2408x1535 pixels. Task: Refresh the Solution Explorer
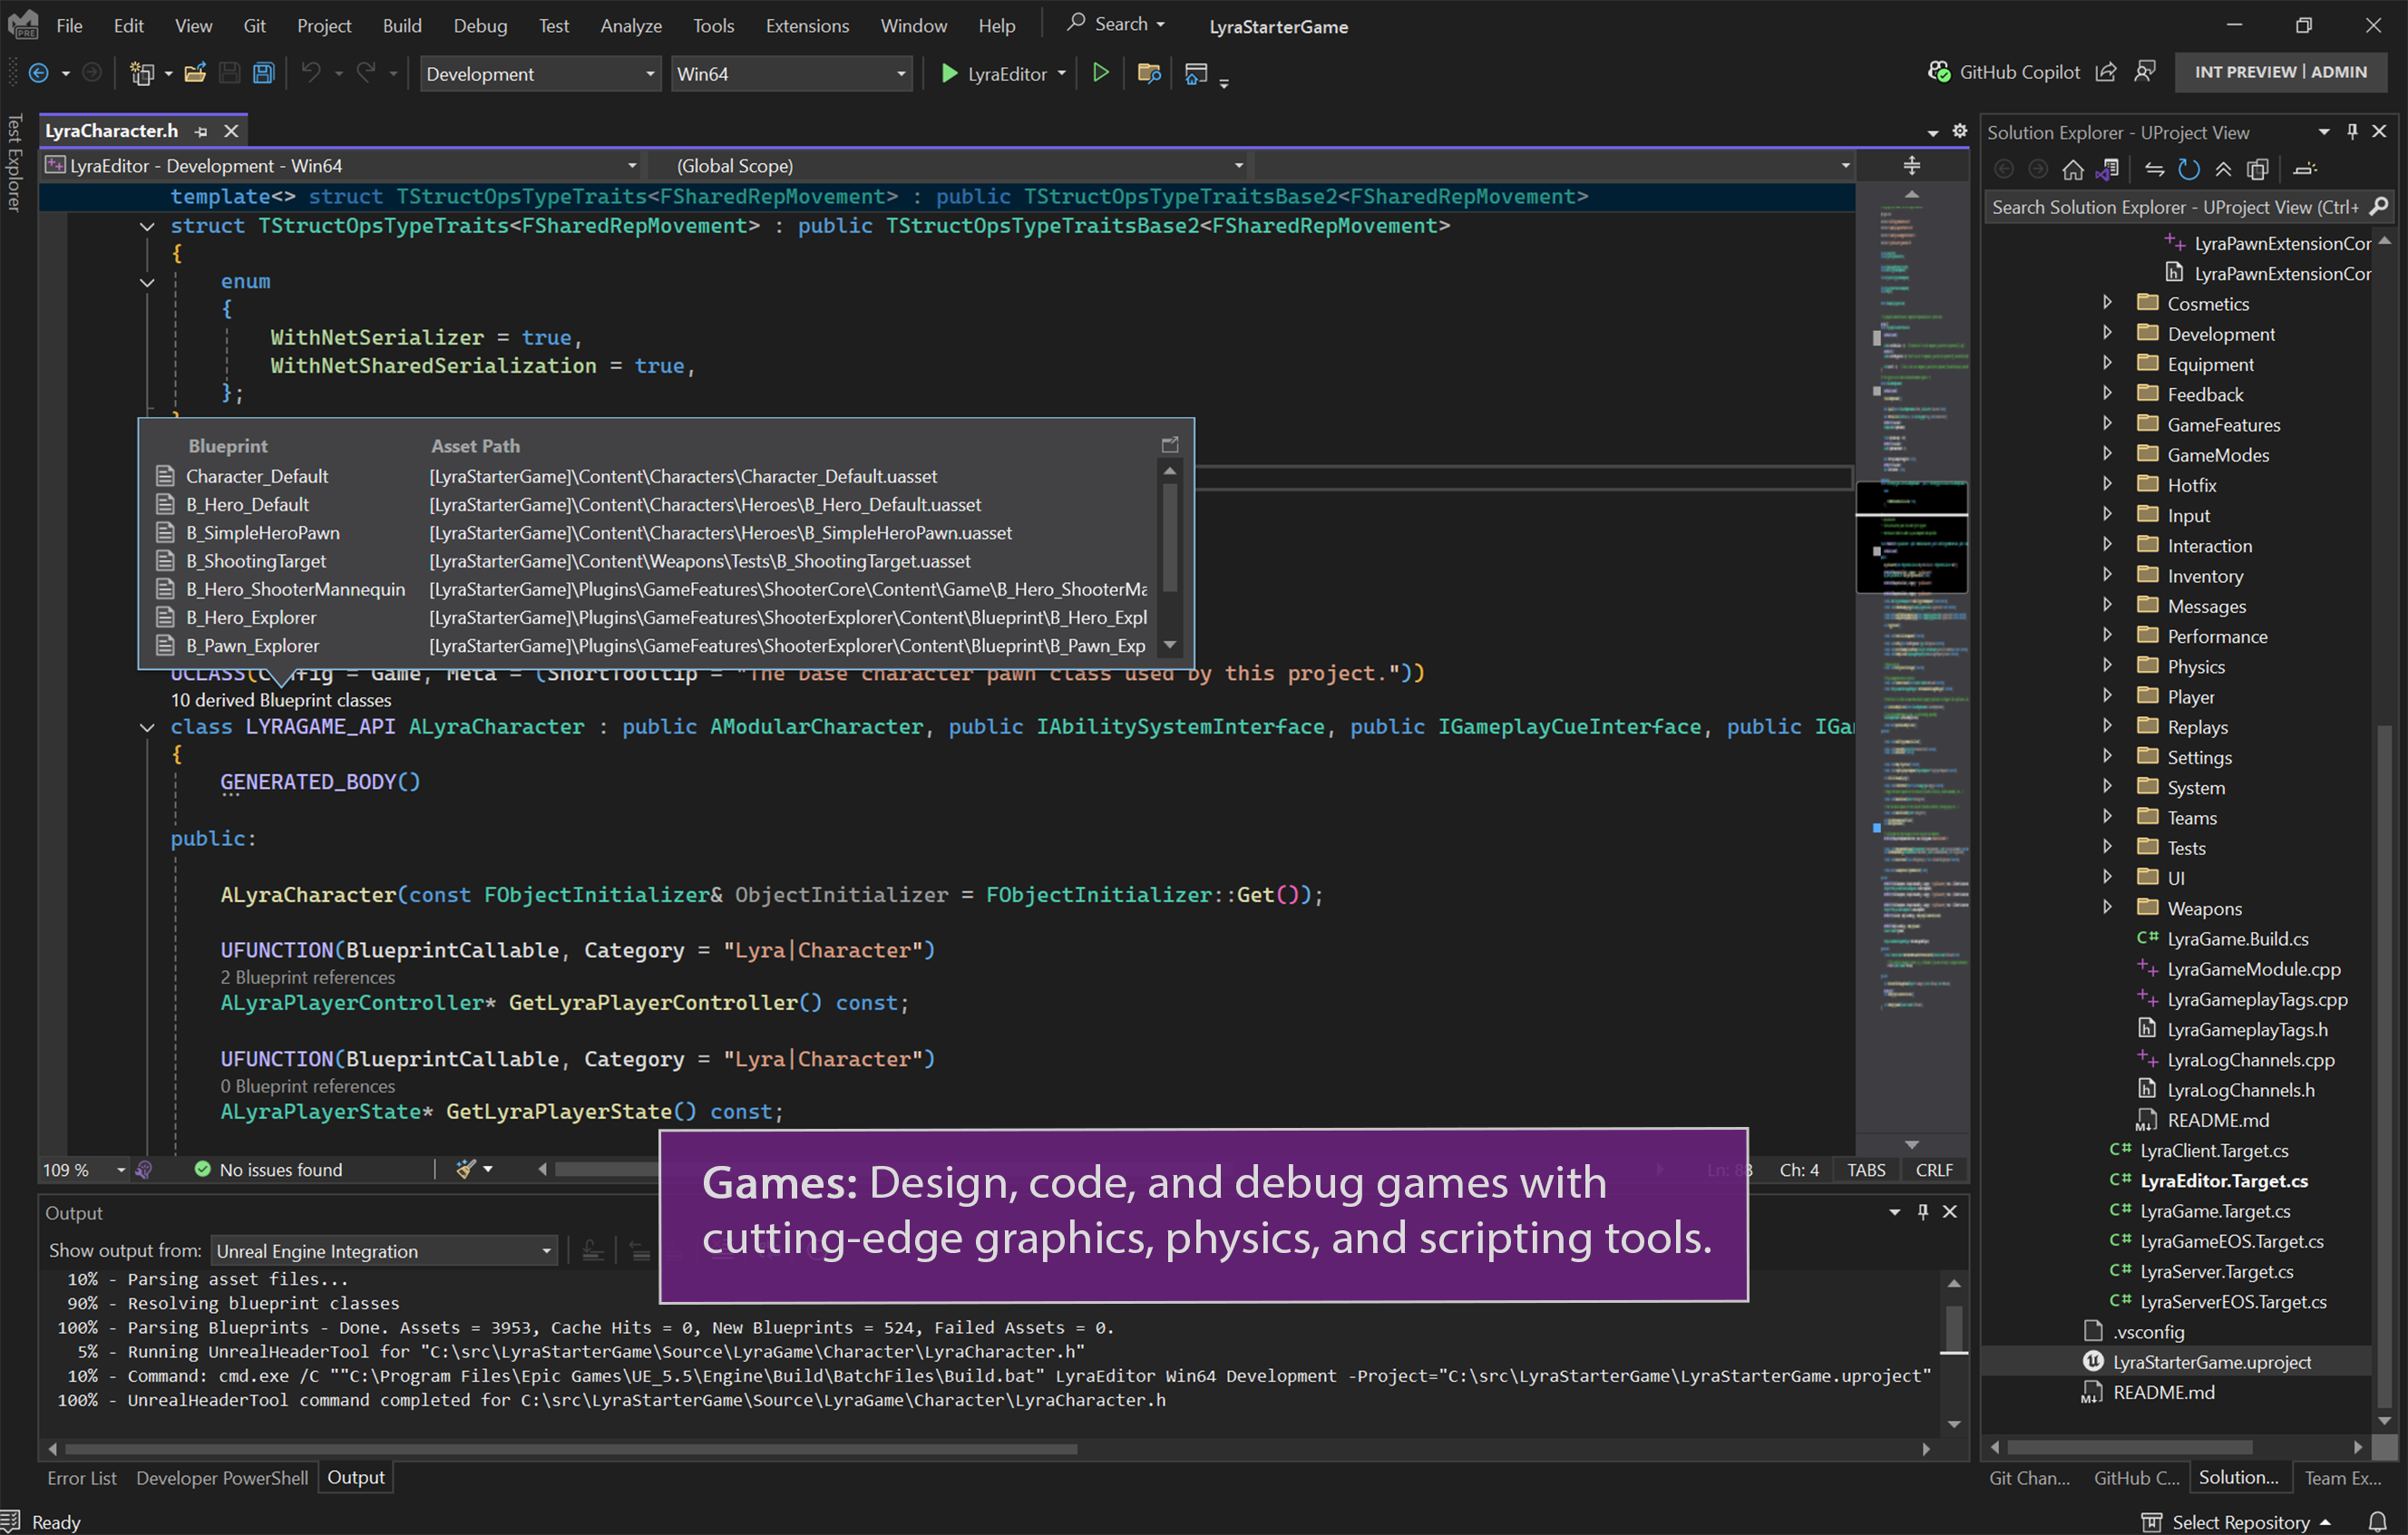pyautogui.click(x=2189, y=169)
